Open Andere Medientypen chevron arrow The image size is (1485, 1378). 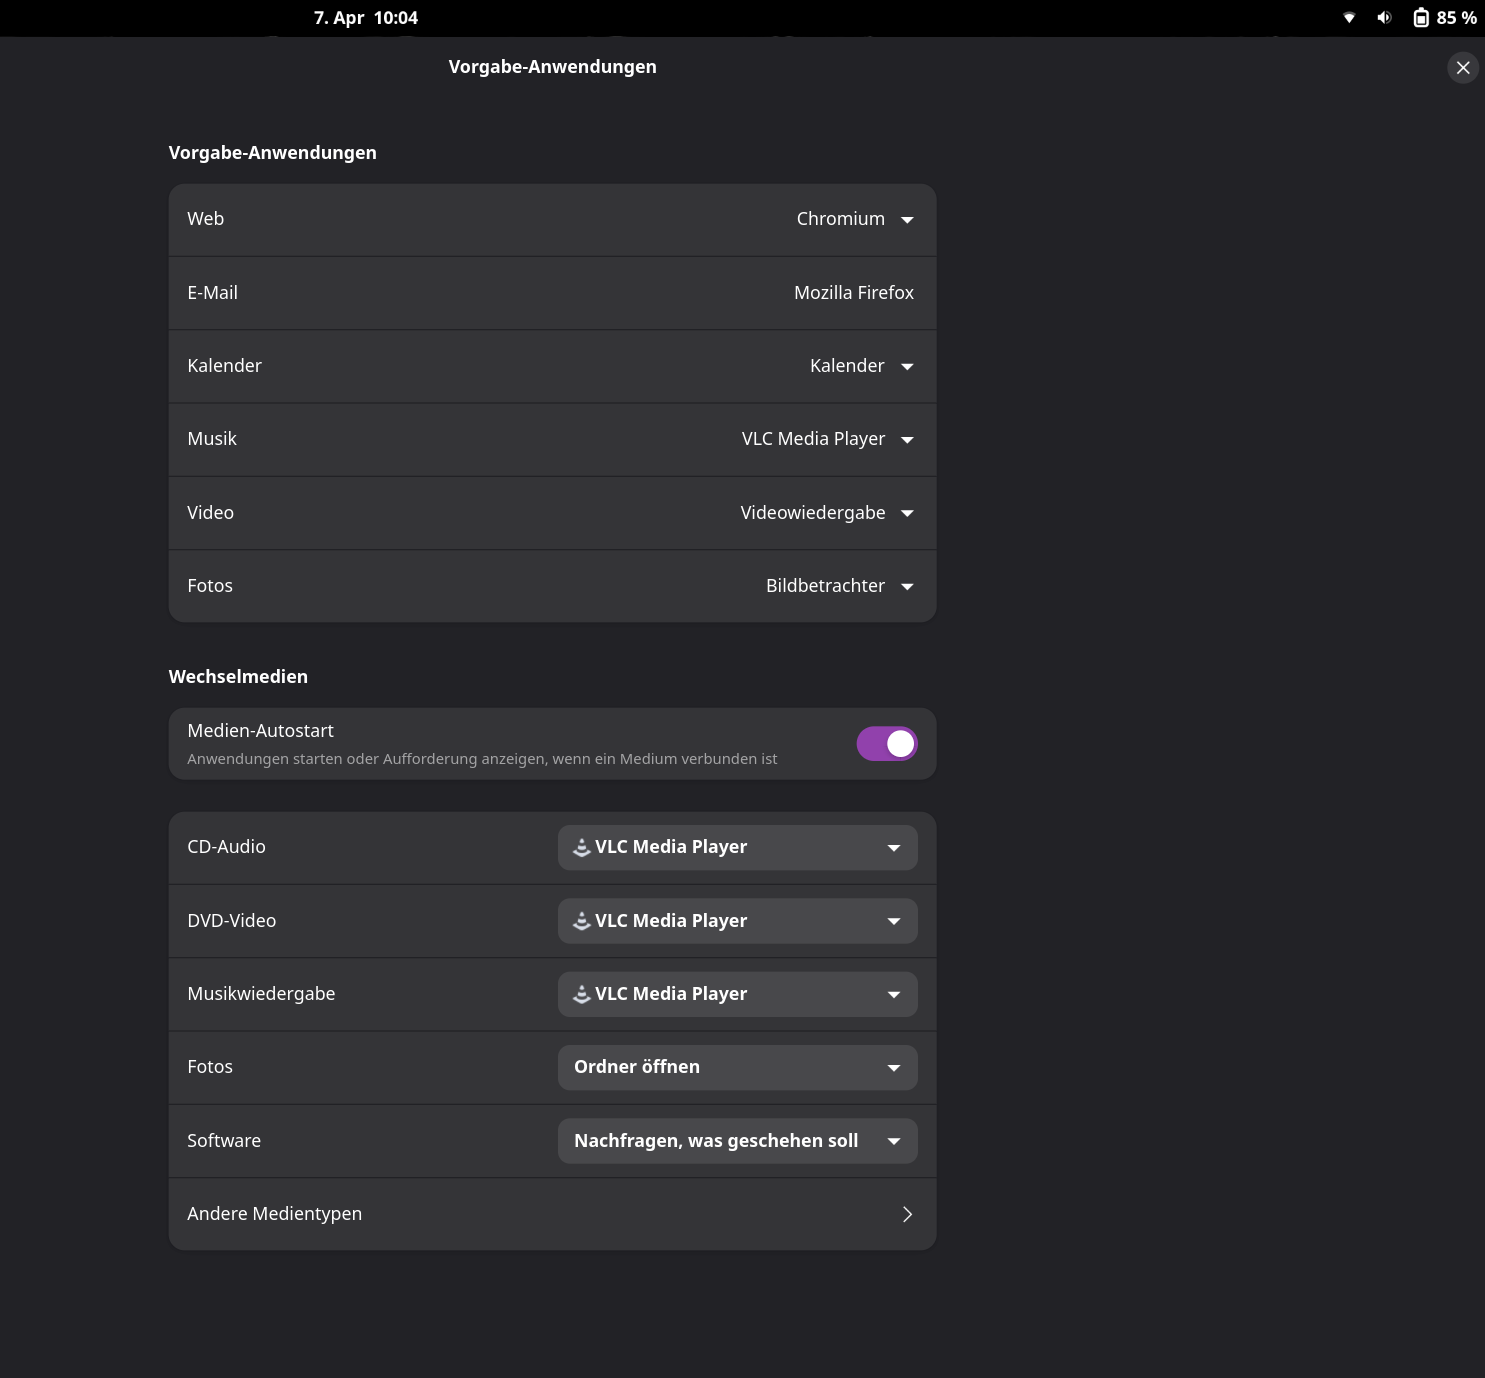[907, 1214]
